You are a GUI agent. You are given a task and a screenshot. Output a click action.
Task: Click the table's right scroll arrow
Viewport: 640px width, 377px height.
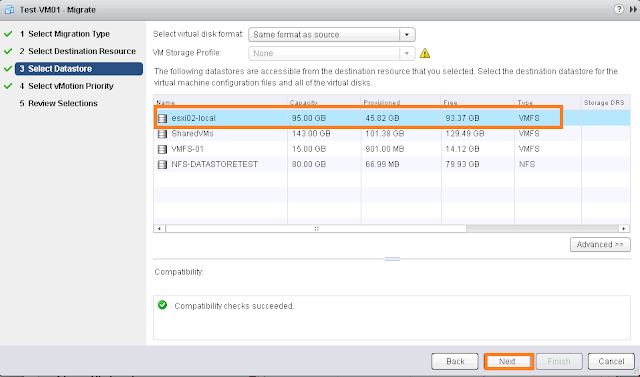624,228
